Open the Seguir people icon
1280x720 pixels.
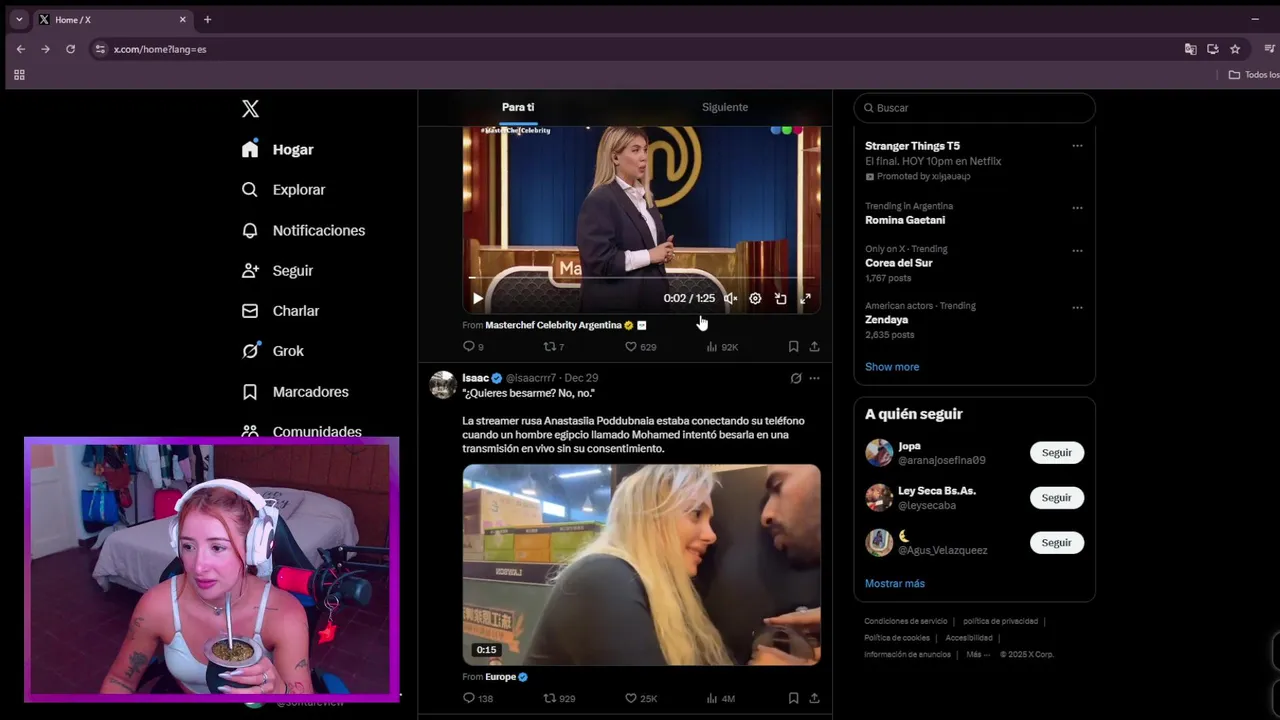point(250,271)
